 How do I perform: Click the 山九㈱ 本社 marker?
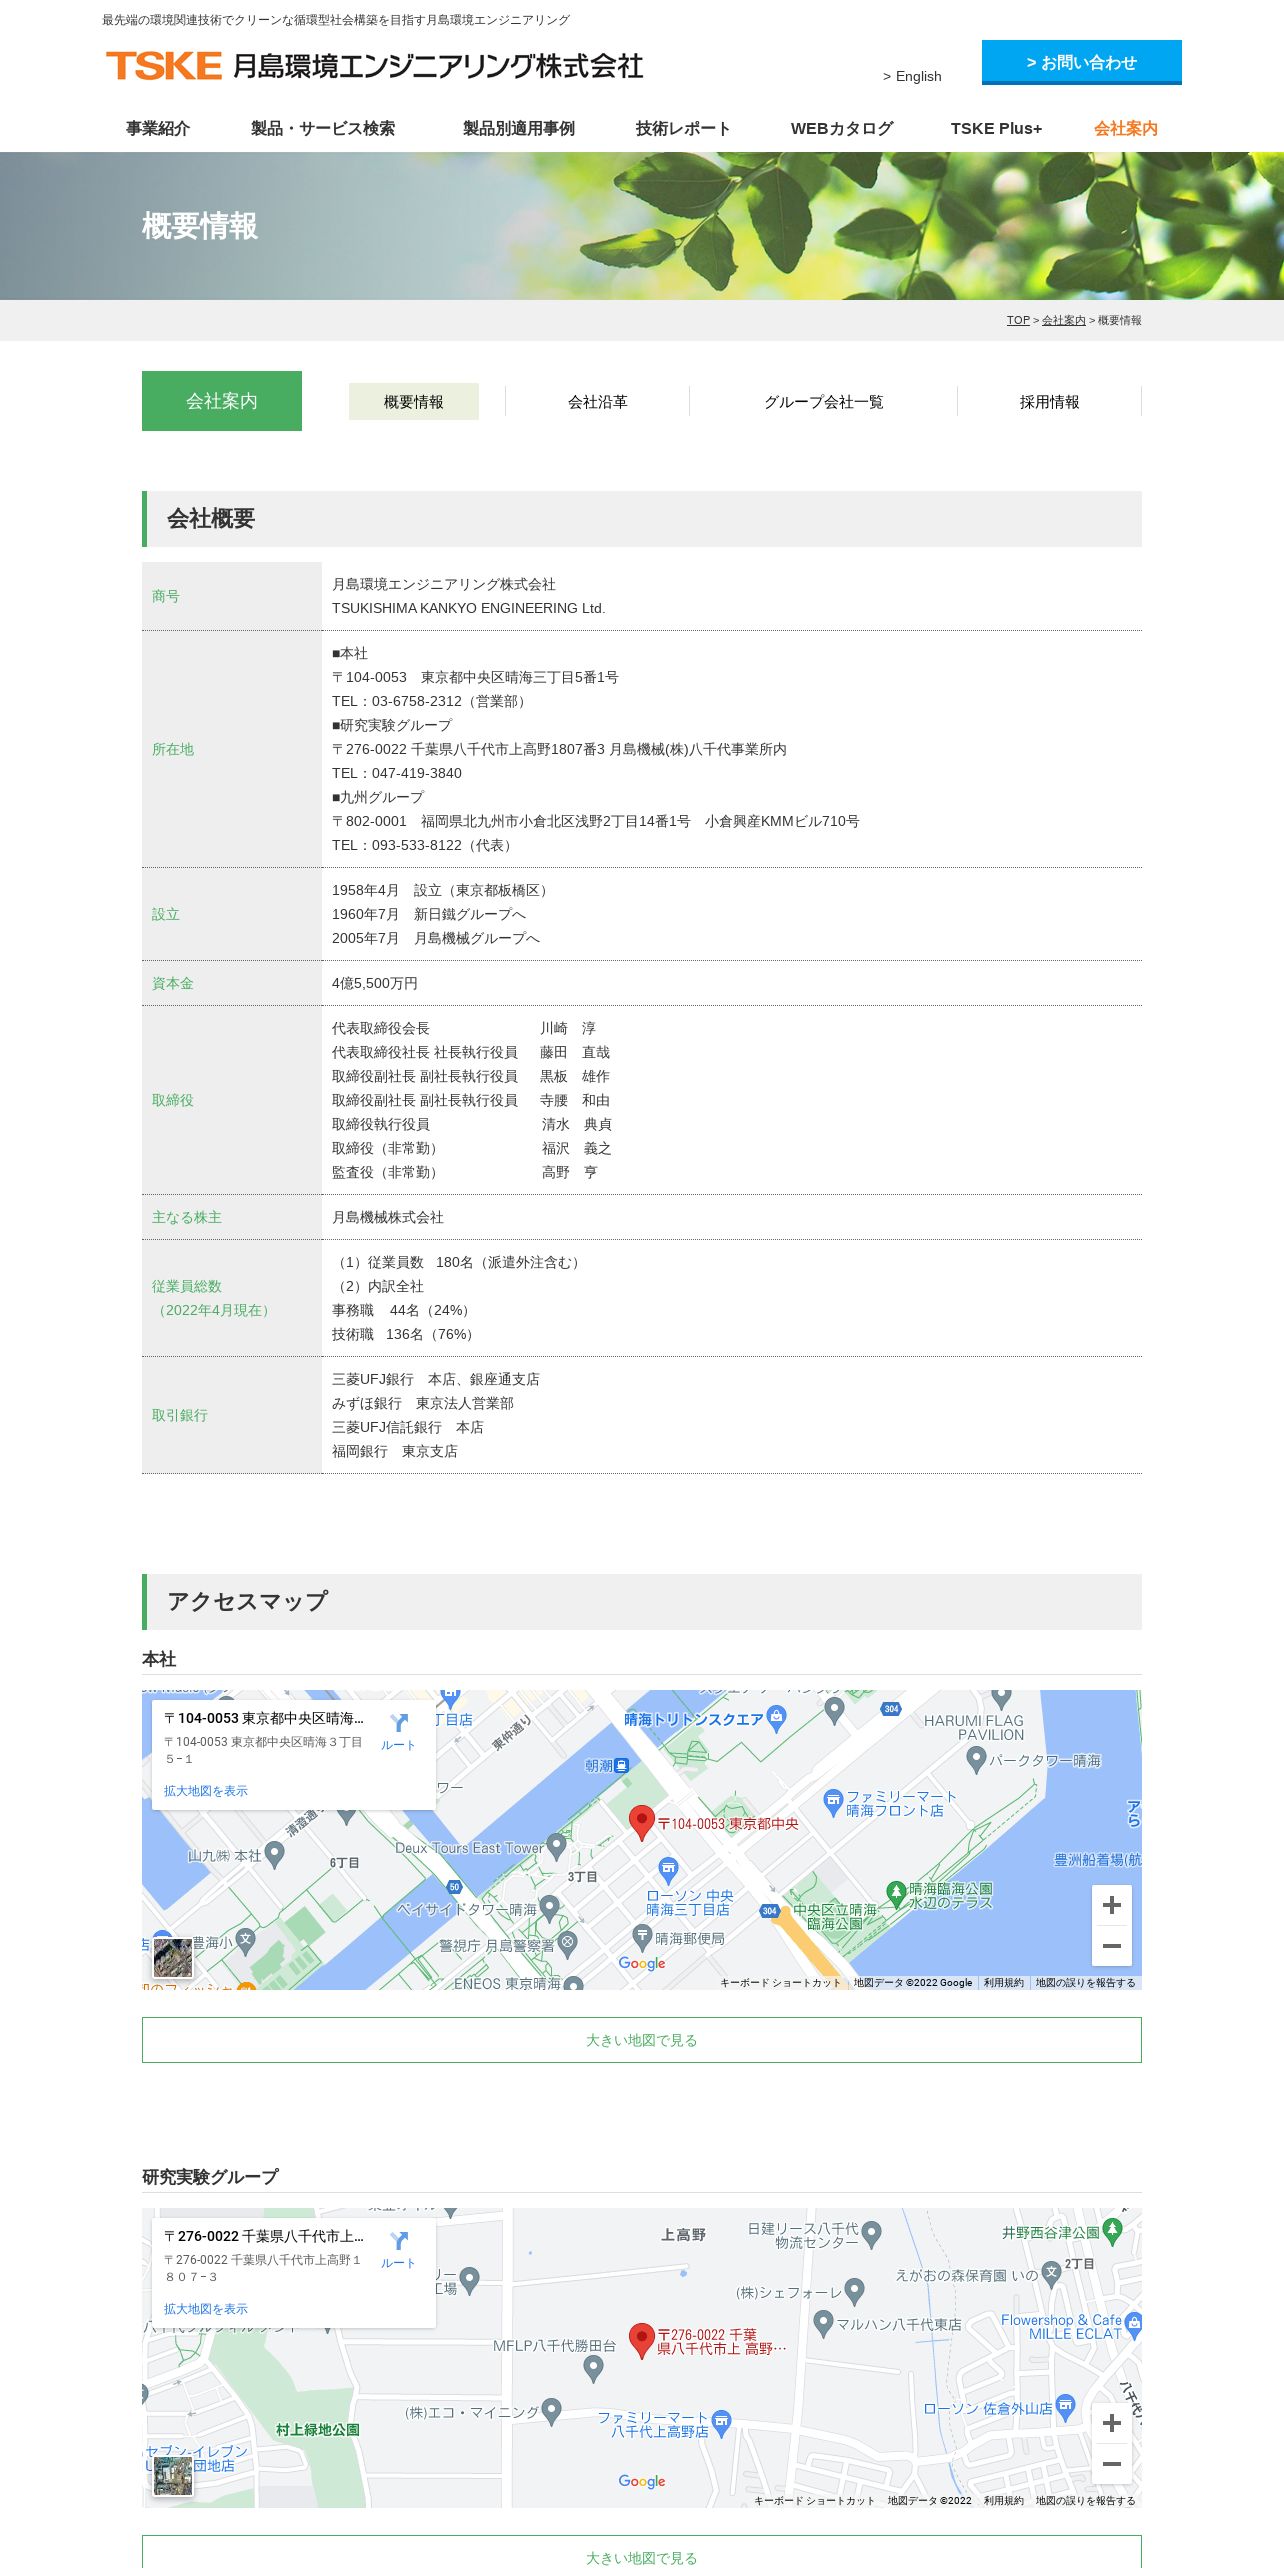[274, 1854]
